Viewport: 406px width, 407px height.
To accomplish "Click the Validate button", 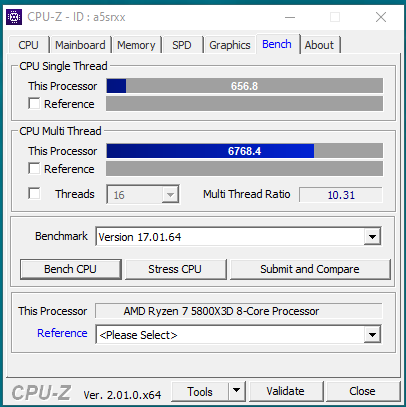I will [x=285, y=391].
